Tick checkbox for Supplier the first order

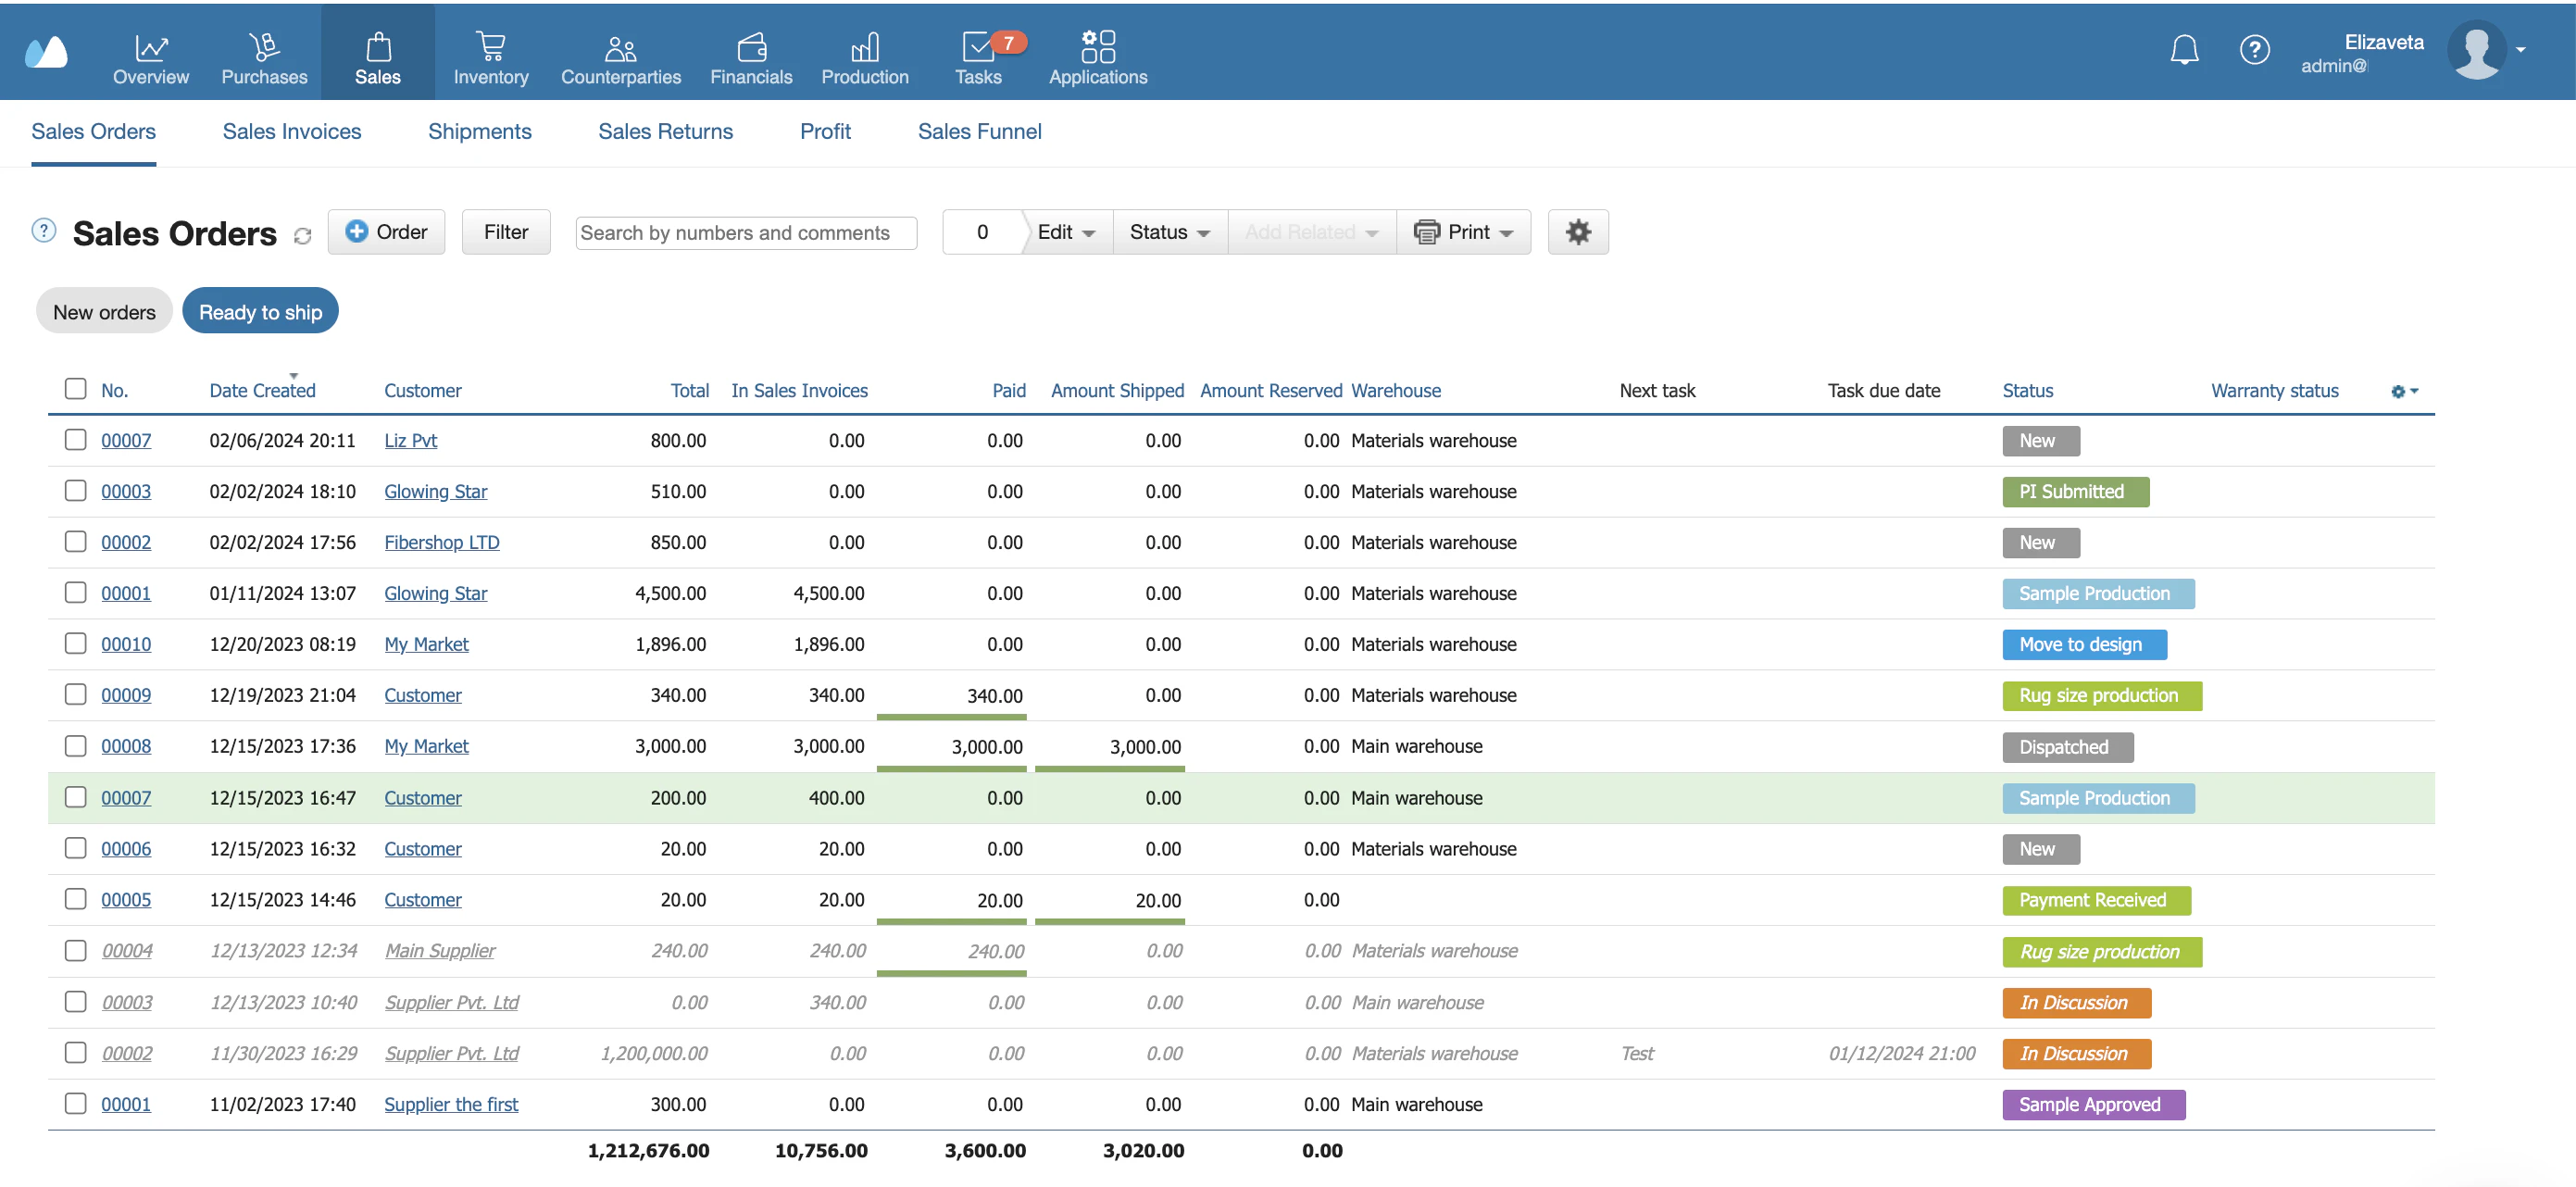tap(75, 1103)
